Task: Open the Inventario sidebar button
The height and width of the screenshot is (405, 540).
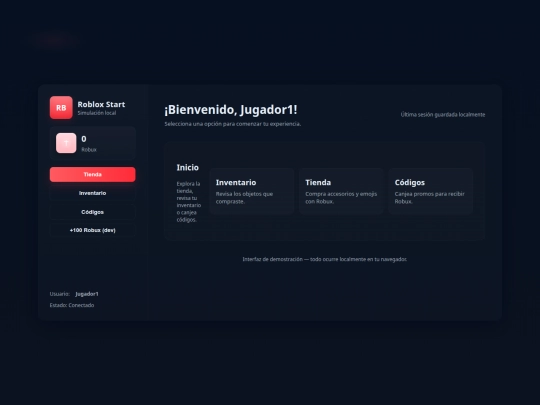Action: click(x=93, y=193)
